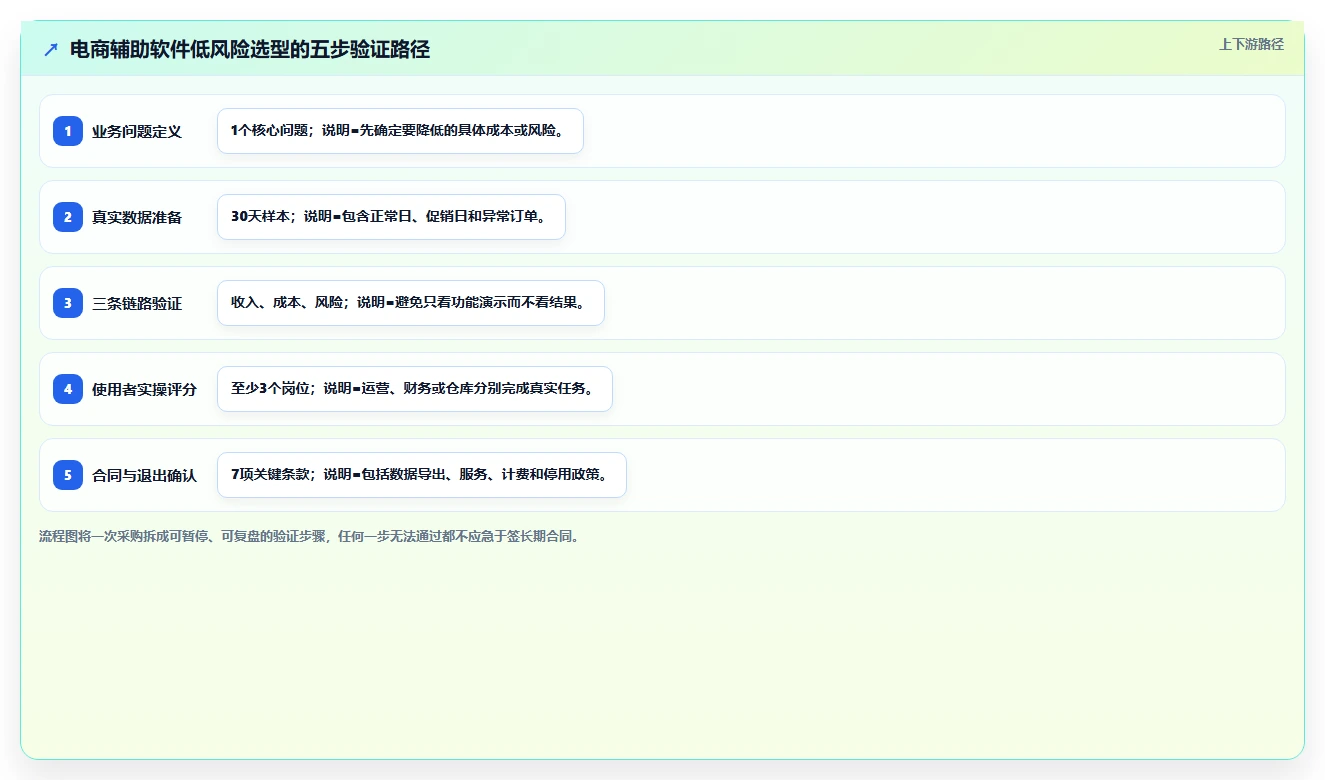This screenshot has height=780, width=1325.
Task: Click the 使用者实操评分 step label
Action: pos(144,390)
